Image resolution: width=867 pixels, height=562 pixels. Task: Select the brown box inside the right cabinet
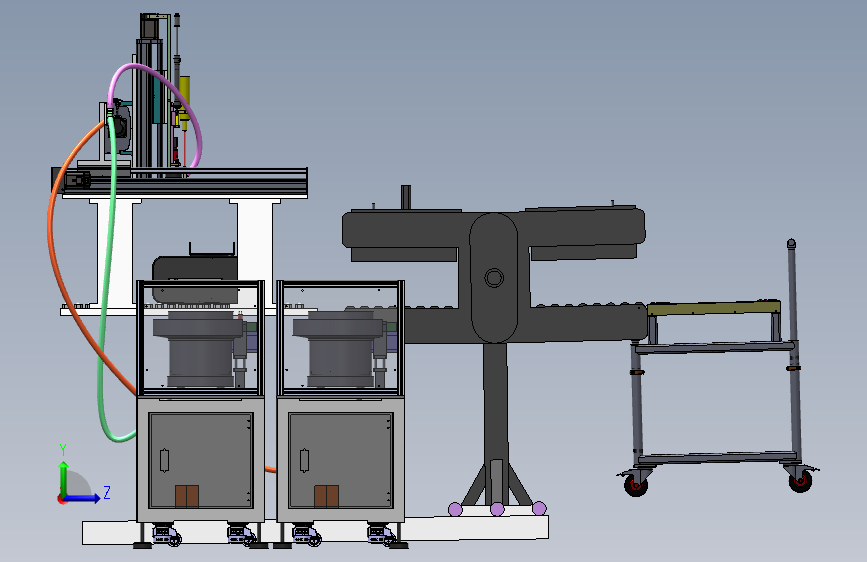[x=326, y=496]
